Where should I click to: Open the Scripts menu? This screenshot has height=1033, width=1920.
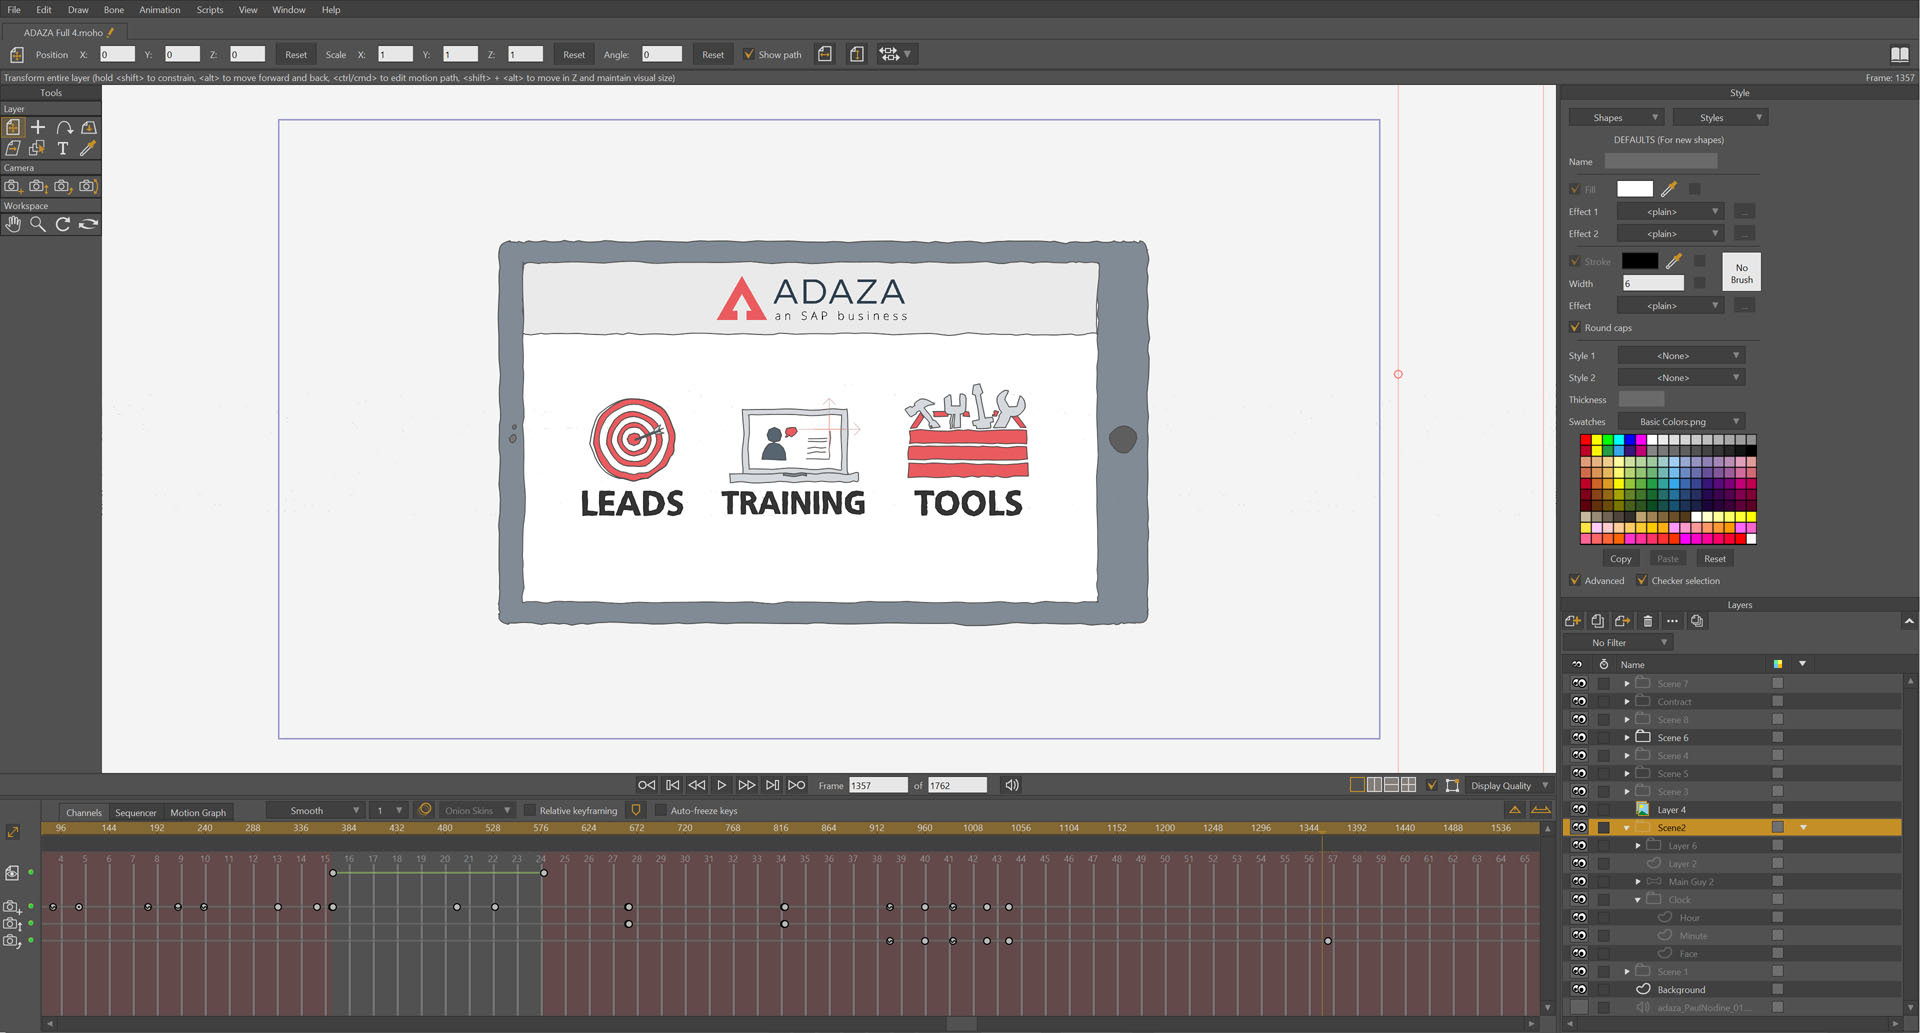(210, 10)
